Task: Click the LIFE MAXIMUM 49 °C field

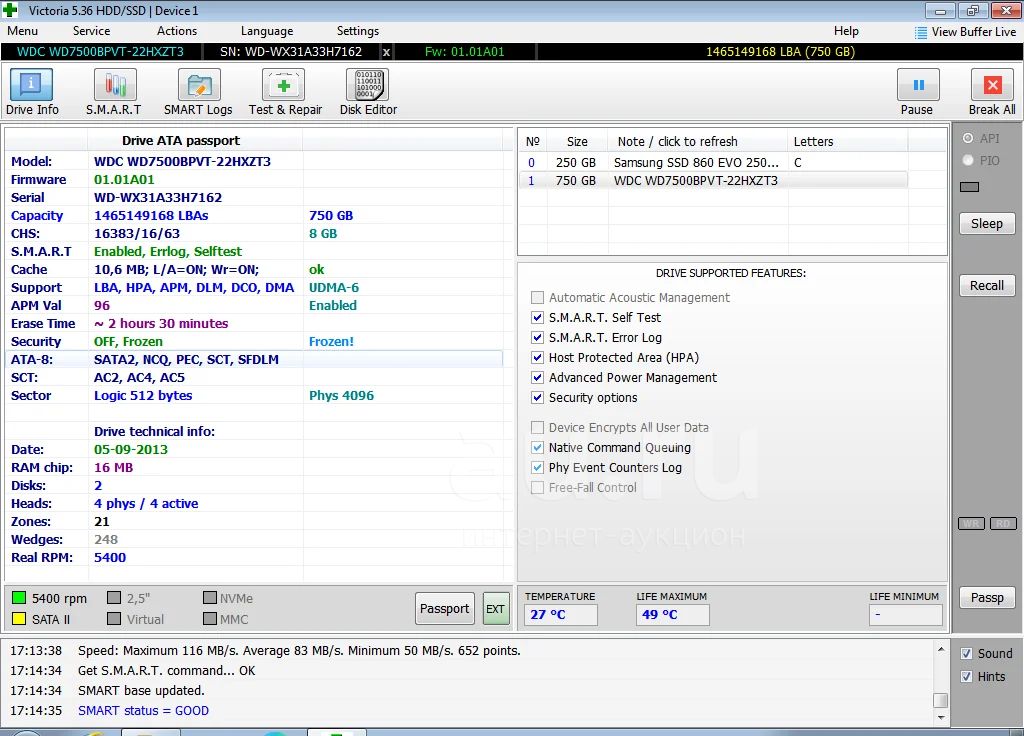Action: point(673,615)
